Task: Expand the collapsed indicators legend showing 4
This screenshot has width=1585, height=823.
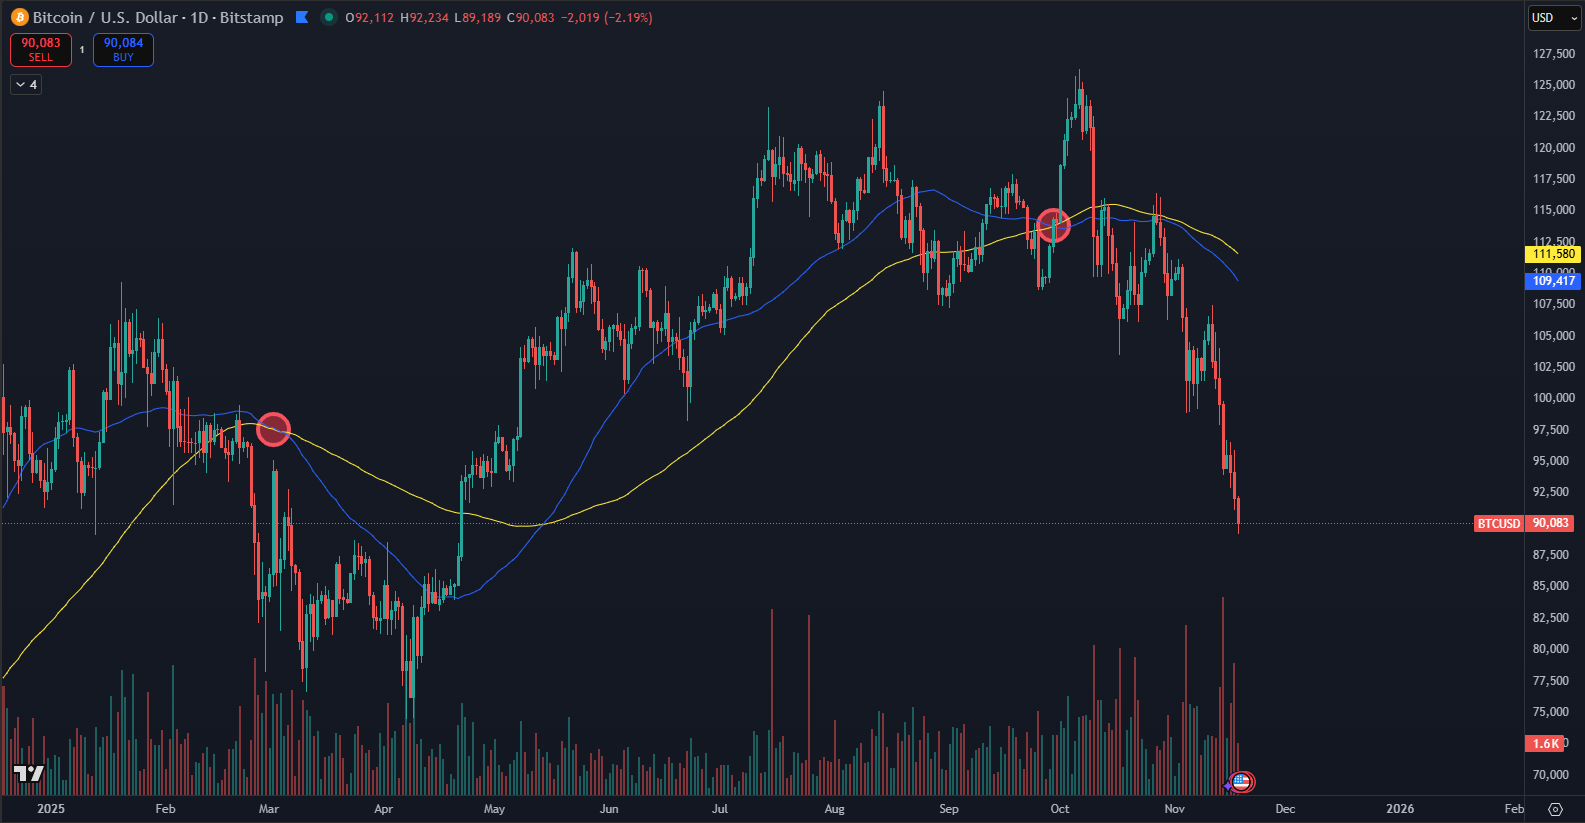Action: pyautogui.click(x=26, y=85)
